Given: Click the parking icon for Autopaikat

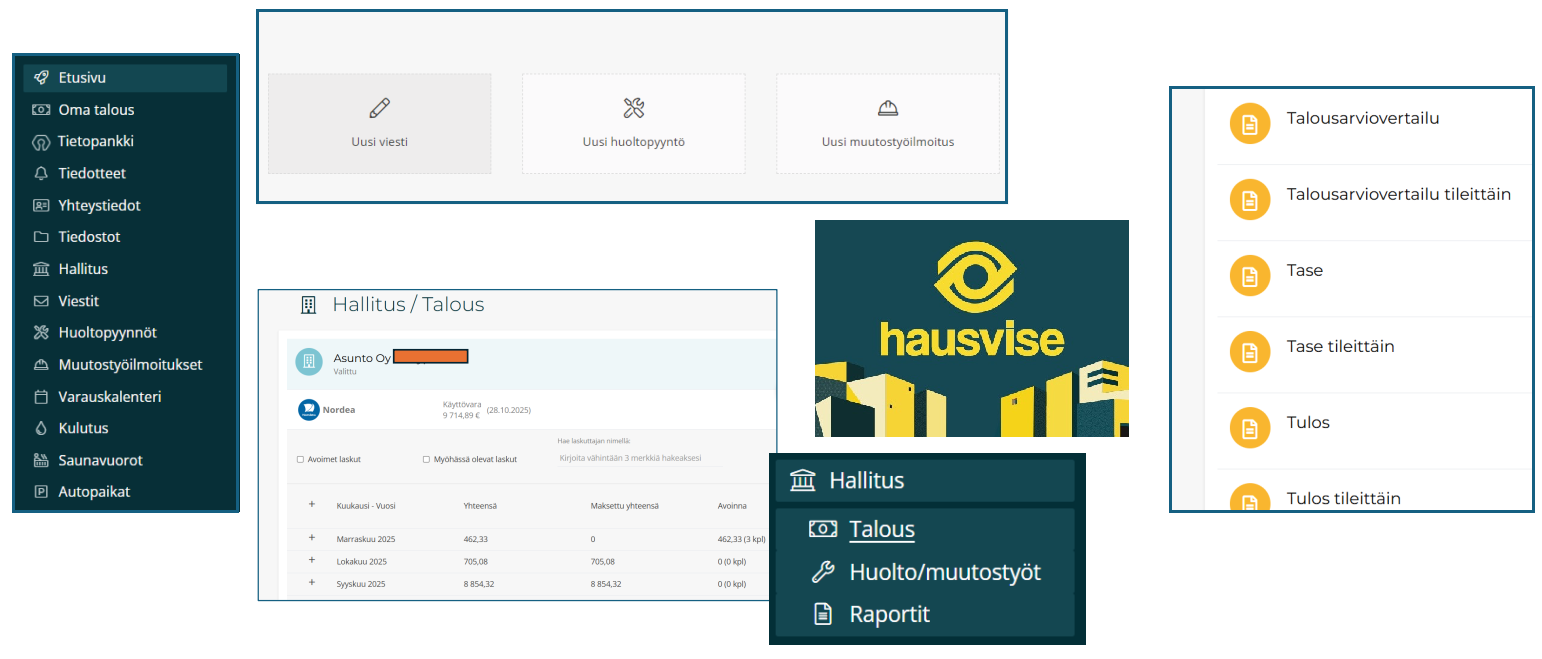Looking at the screenshot, I should point(41,492).
